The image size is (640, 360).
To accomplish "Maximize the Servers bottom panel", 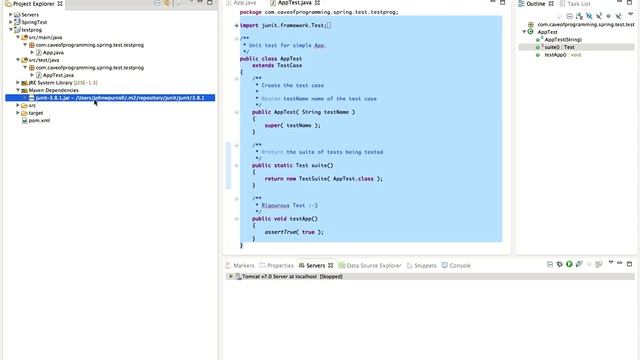I will click(x=629, y=264).
